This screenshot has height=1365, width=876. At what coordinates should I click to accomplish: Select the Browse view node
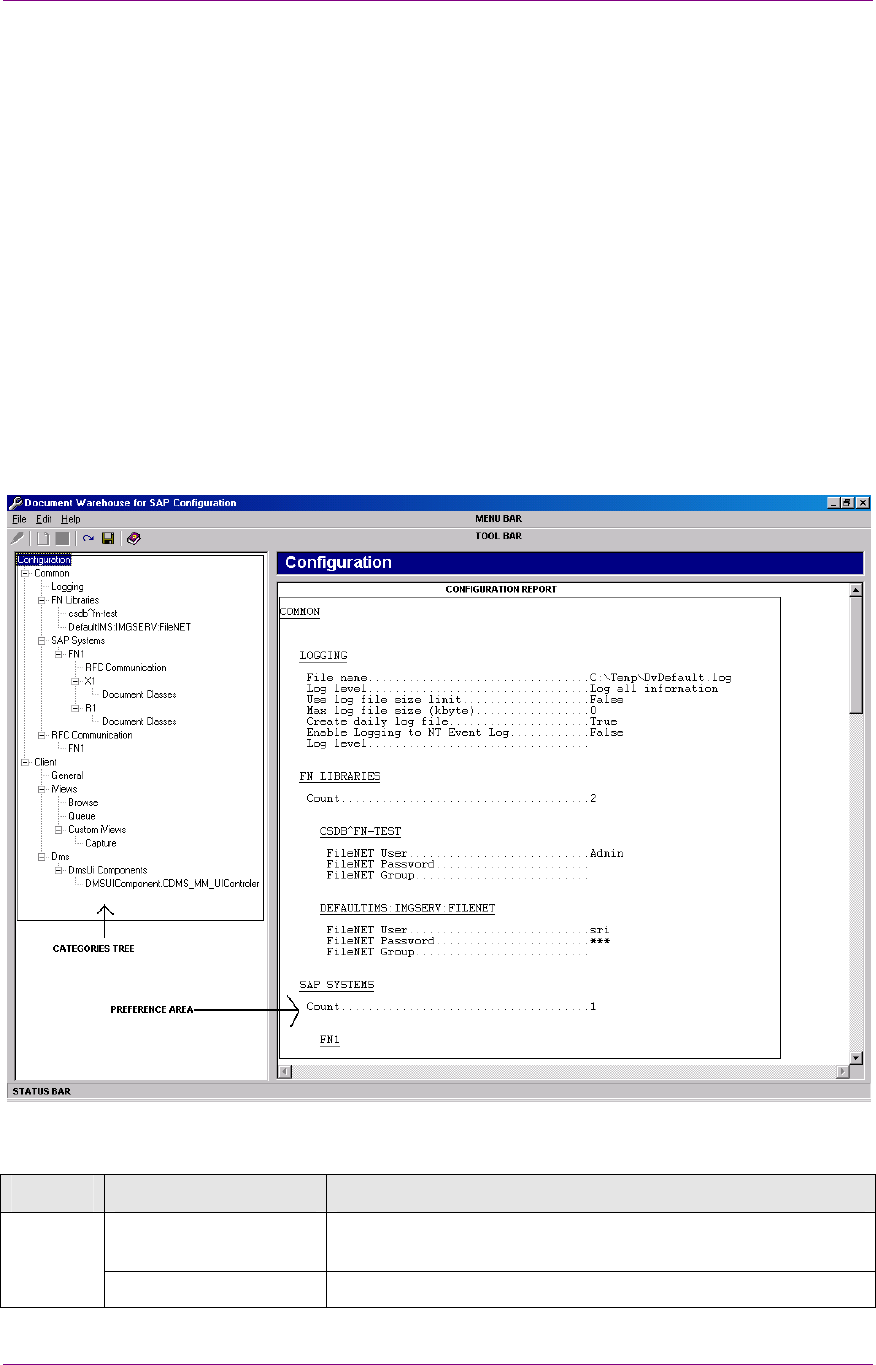(x=83, y=802)
